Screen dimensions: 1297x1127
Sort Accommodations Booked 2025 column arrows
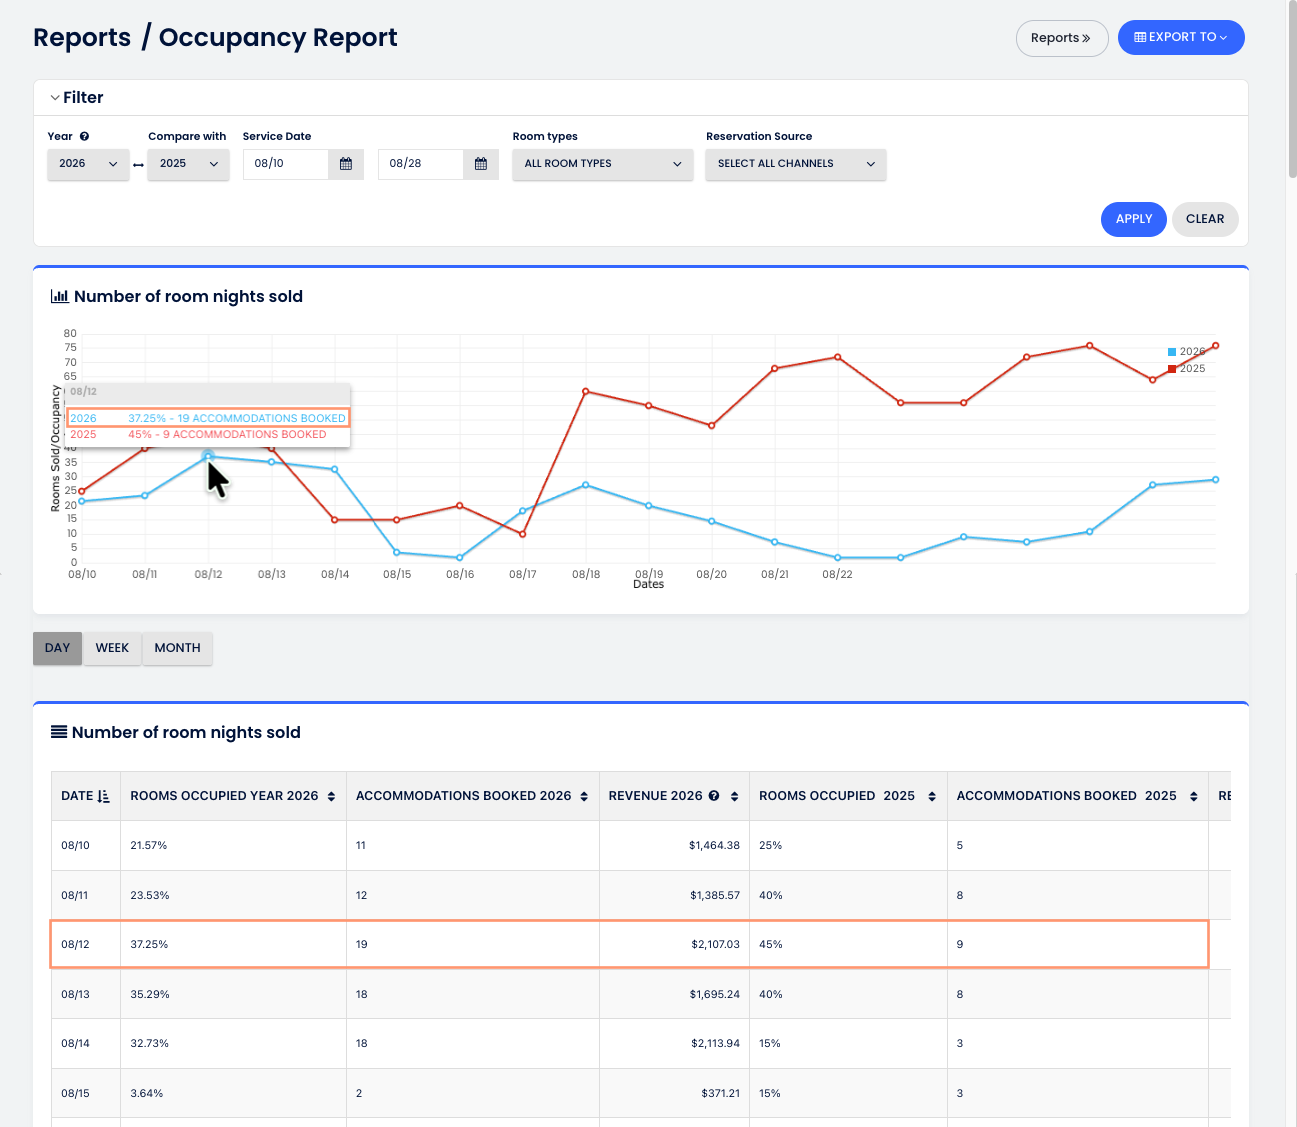(x=1193, y=796)
